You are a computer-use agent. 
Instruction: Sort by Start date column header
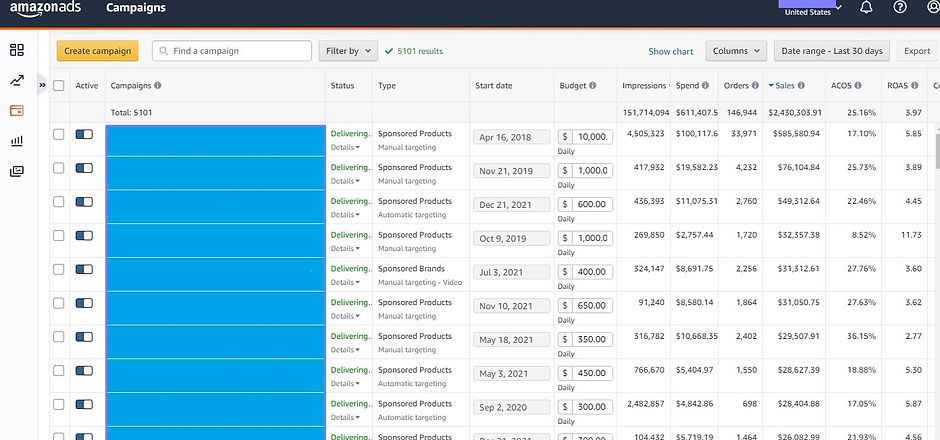493,86
